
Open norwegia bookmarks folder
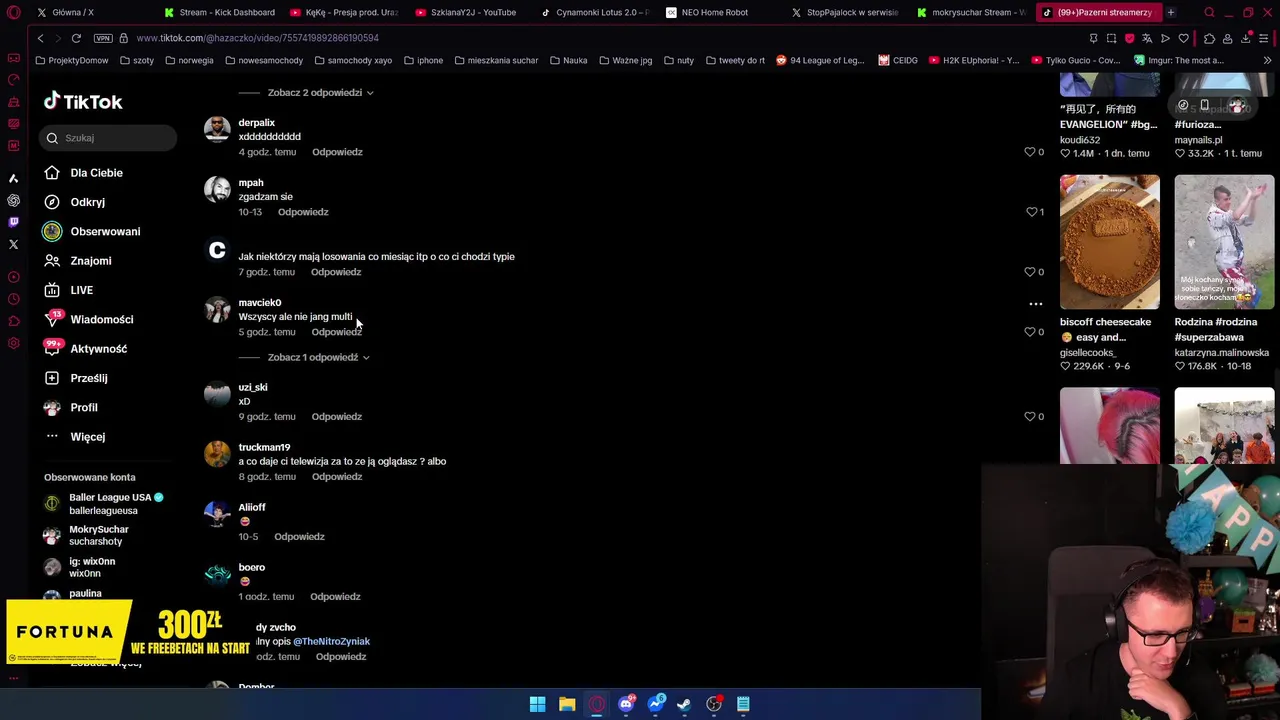coord(189,60)
